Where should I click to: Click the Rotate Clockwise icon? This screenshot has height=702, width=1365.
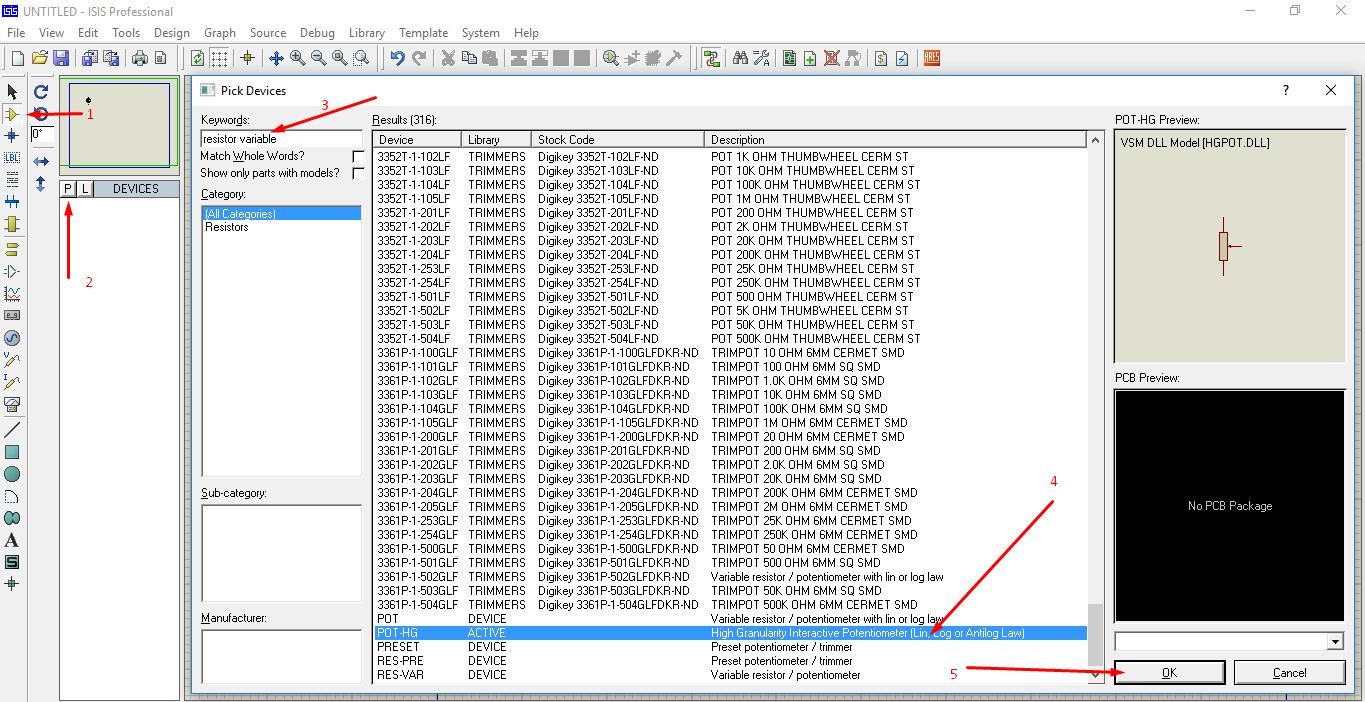click(41, 92)
